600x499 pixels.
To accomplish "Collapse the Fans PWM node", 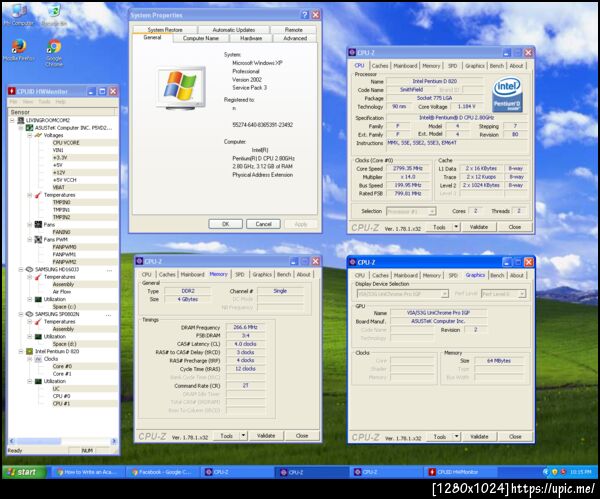I will click(30, 240).
